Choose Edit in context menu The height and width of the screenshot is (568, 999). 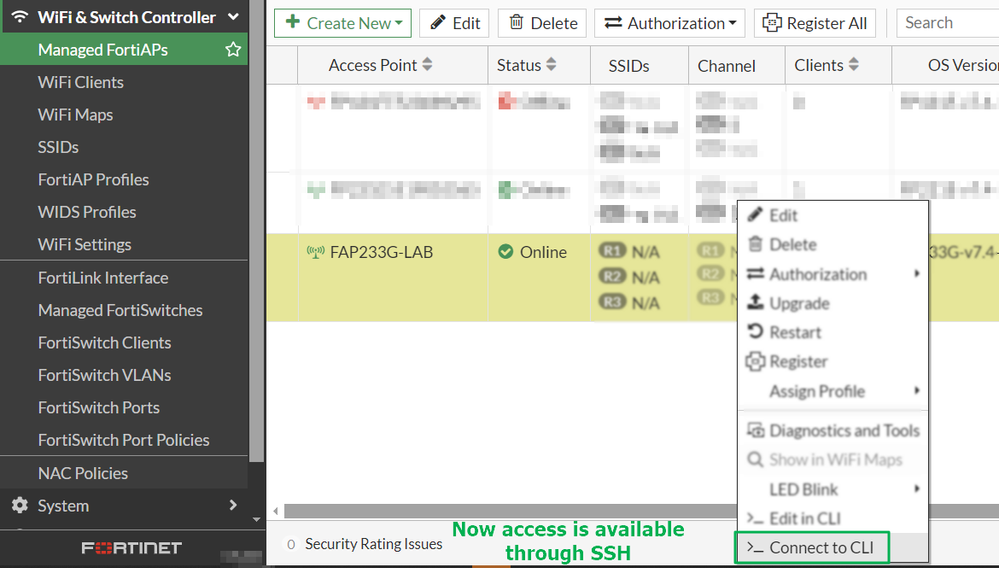point(833,215)
